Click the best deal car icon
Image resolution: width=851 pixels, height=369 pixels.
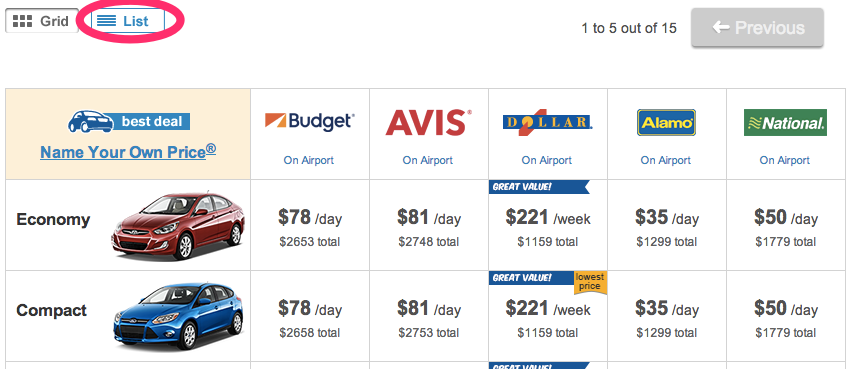pyautogui.click(x=90, y=122)
